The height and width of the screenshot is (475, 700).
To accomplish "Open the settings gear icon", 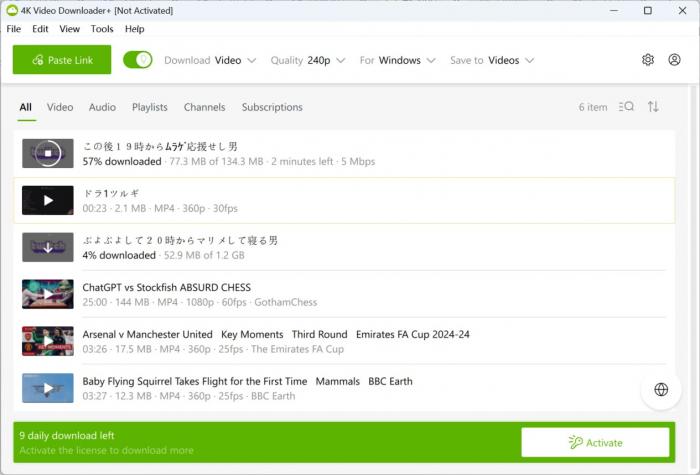I will tap(648, 59).
